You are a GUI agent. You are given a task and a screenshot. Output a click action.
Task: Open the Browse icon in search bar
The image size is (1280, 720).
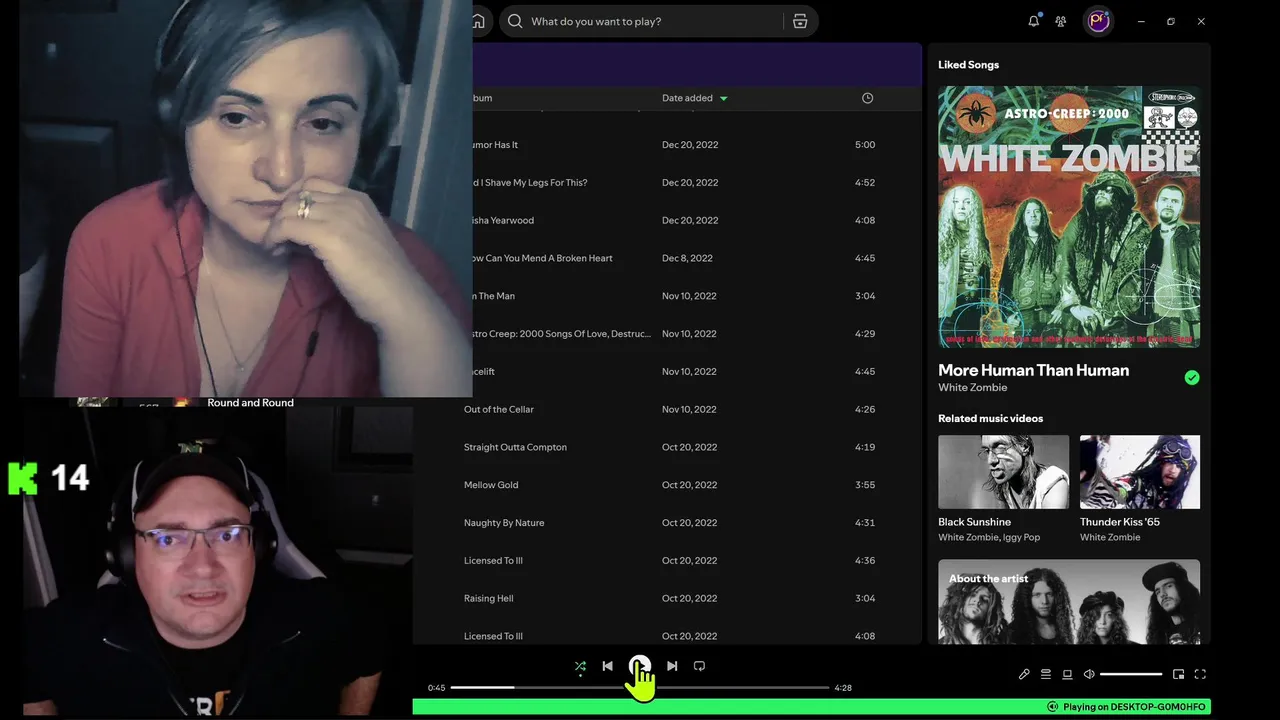(x=800, y=21)
